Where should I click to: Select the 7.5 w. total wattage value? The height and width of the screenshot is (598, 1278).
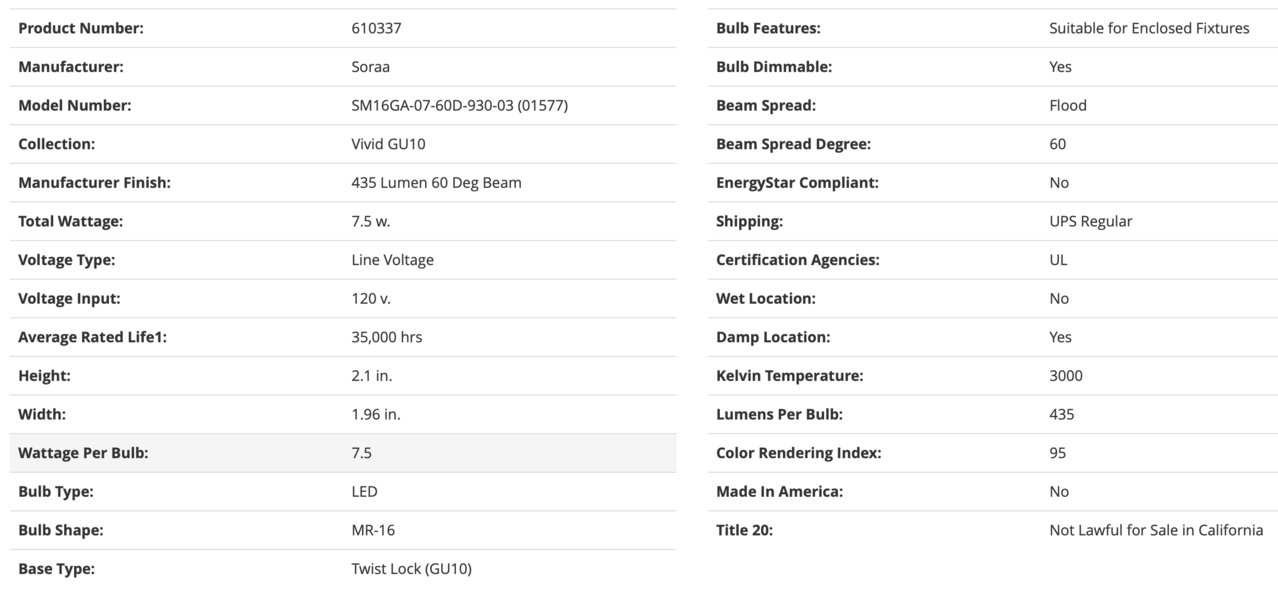click(371, 221)
